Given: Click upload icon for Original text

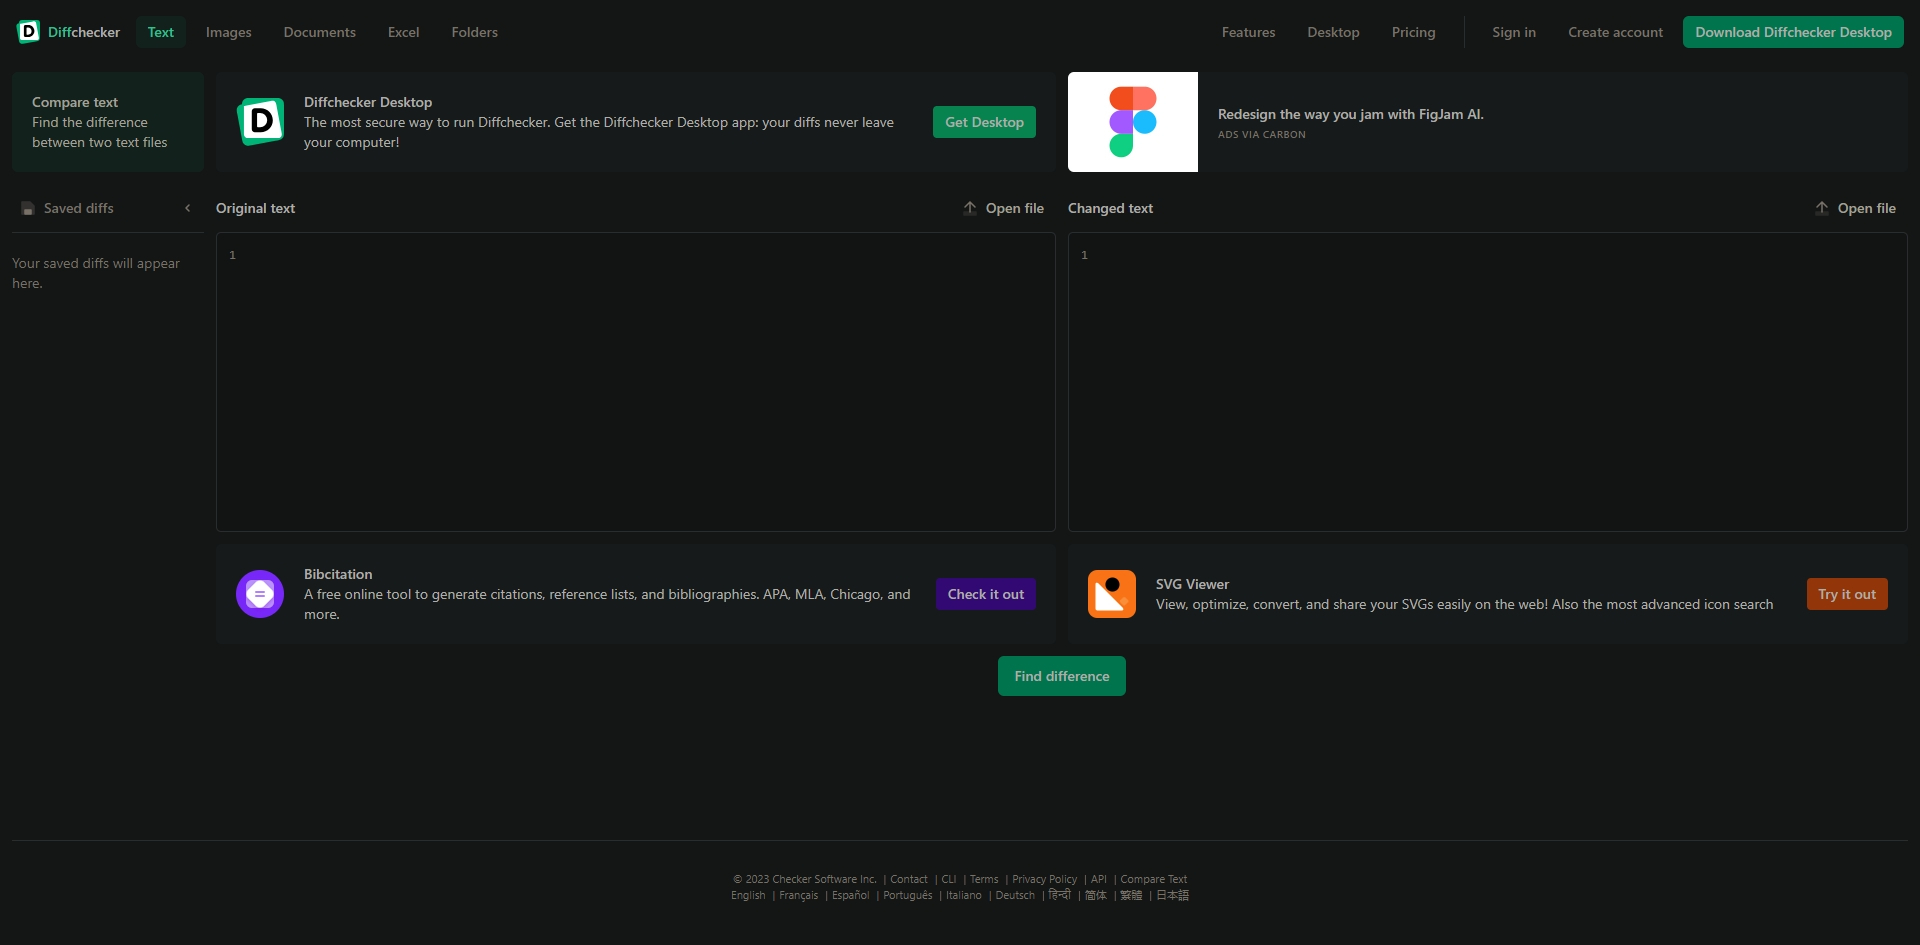Looking at the screenshot, I should (970, 208).
